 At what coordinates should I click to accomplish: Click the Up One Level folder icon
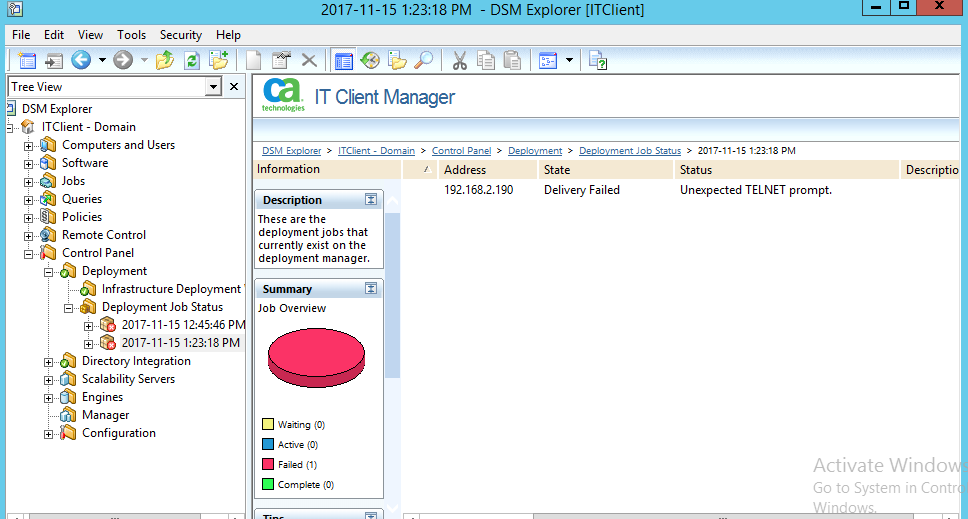point(165,60)
